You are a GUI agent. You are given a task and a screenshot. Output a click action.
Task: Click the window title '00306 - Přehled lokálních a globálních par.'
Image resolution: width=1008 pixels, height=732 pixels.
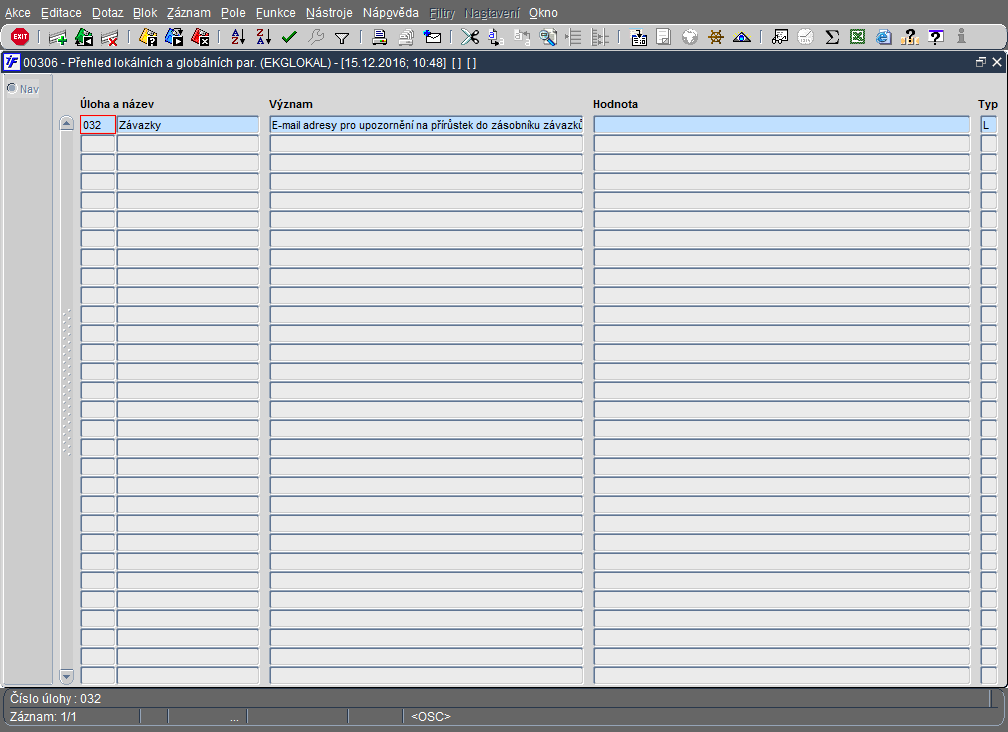(140, 63)
